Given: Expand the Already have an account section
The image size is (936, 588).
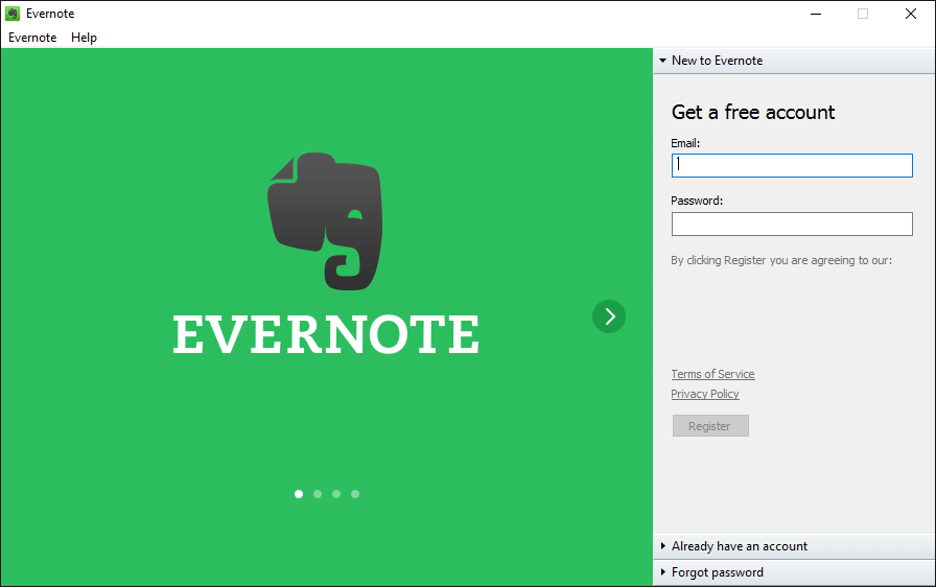Looking at the screenshot, I should 794,546.
